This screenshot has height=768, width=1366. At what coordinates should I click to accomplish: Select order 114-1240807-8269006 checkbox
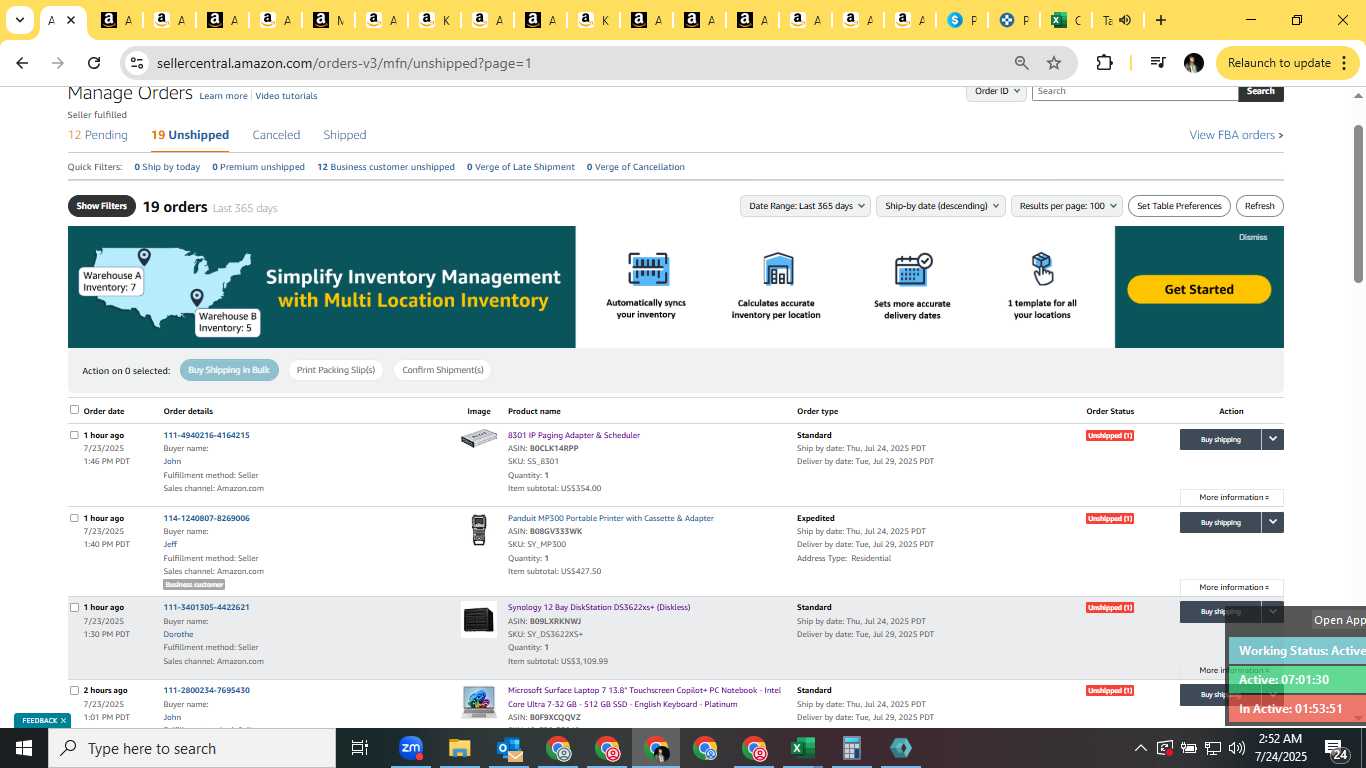tap(74, 518)
